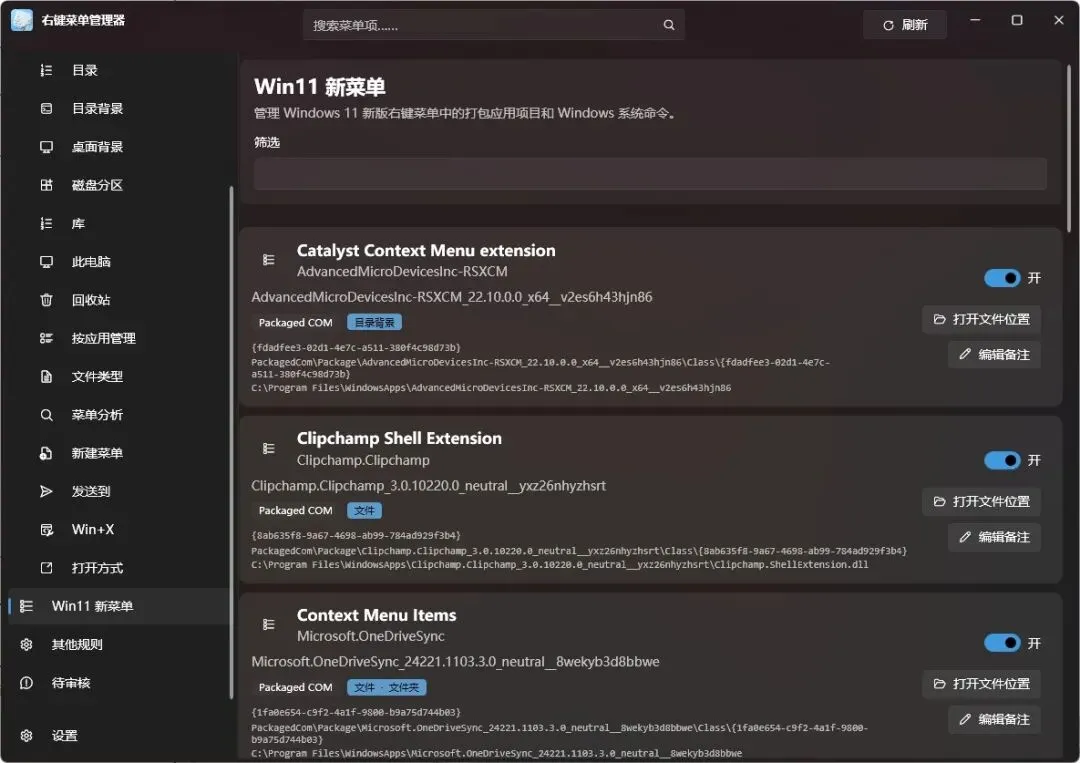This screenshot has height=763, width=1080.
Task: Click the 其他规则 gear icon
Action: [26, 645]
